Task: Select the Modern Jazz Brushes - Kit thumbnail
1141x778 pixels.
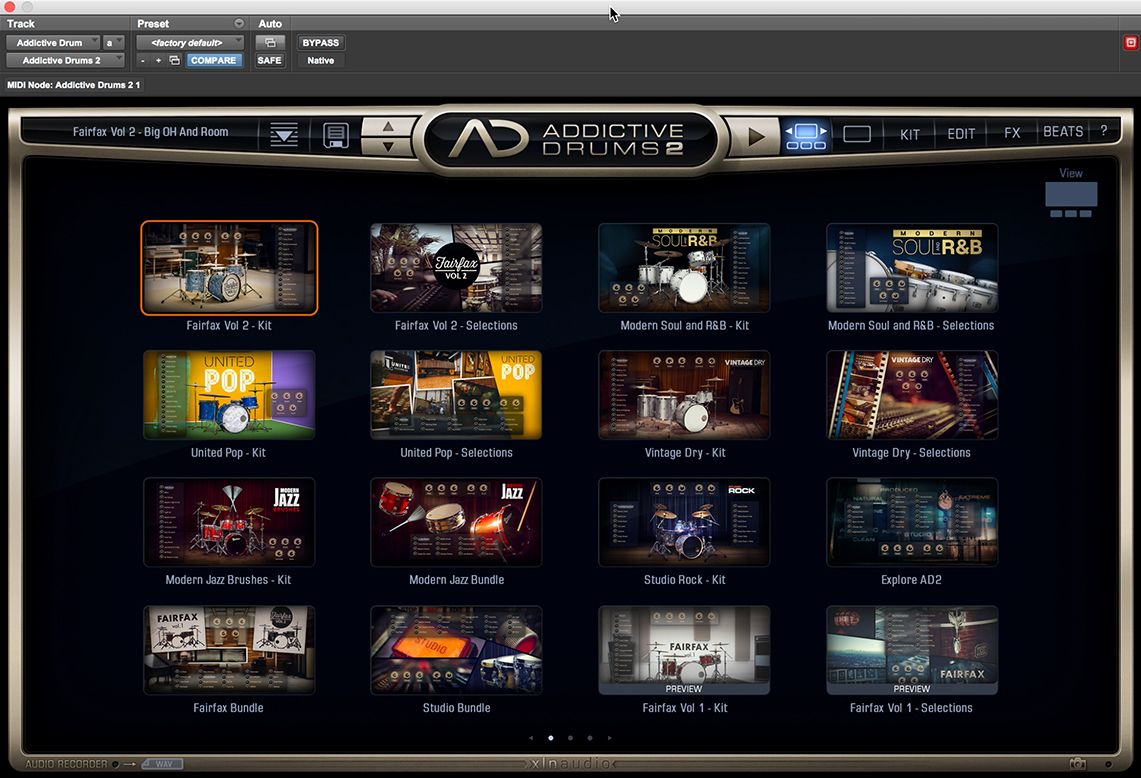Action: point(229,523)
